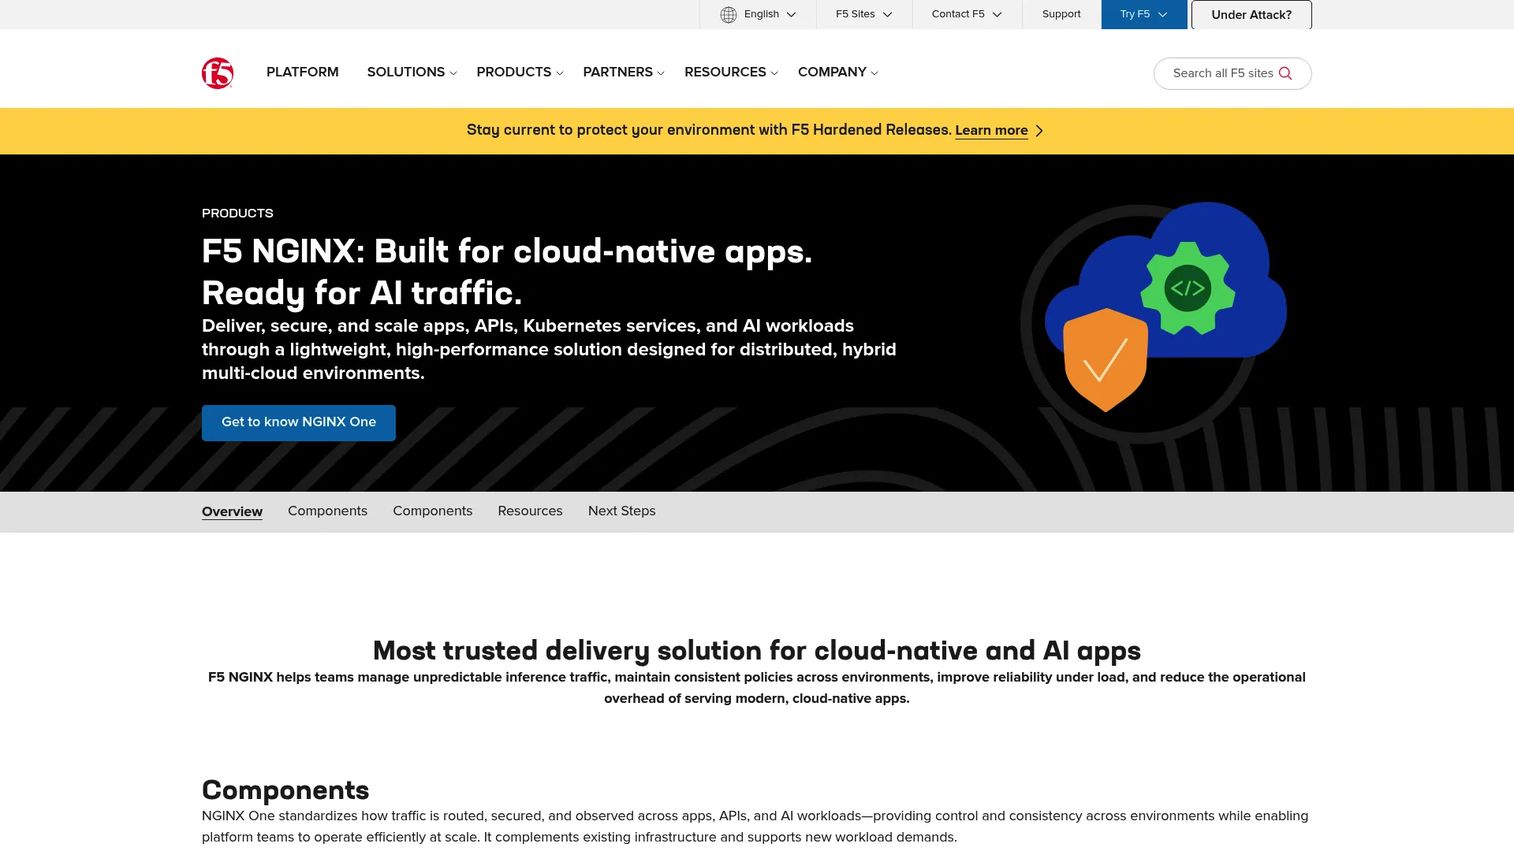Jump to the Next Steps tab
This screenshot has width=1514, height=851.
coord(622,511)
